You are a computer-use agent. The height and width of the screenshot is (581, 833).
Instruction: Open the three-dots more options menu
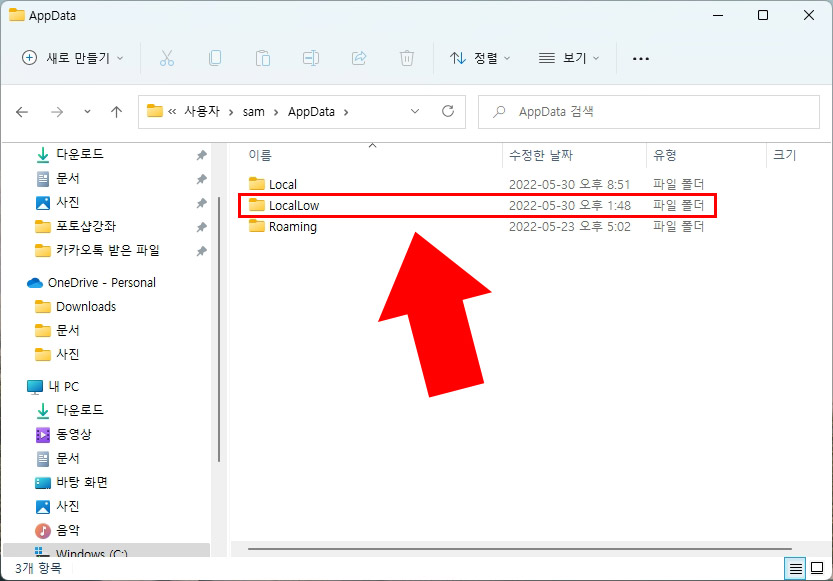click(641, 58)
